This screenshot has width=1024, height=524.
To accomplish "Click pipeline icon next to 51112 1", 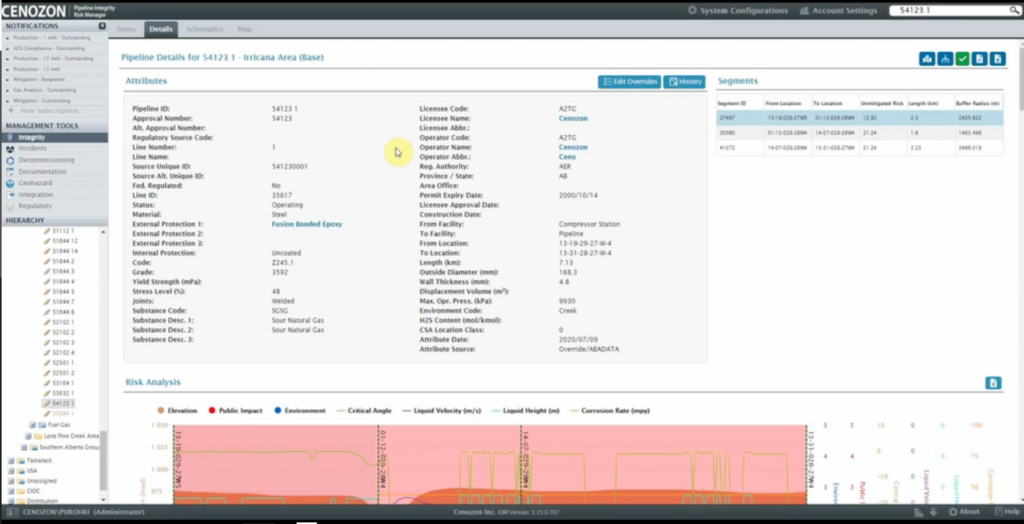I will coord(46,231).
